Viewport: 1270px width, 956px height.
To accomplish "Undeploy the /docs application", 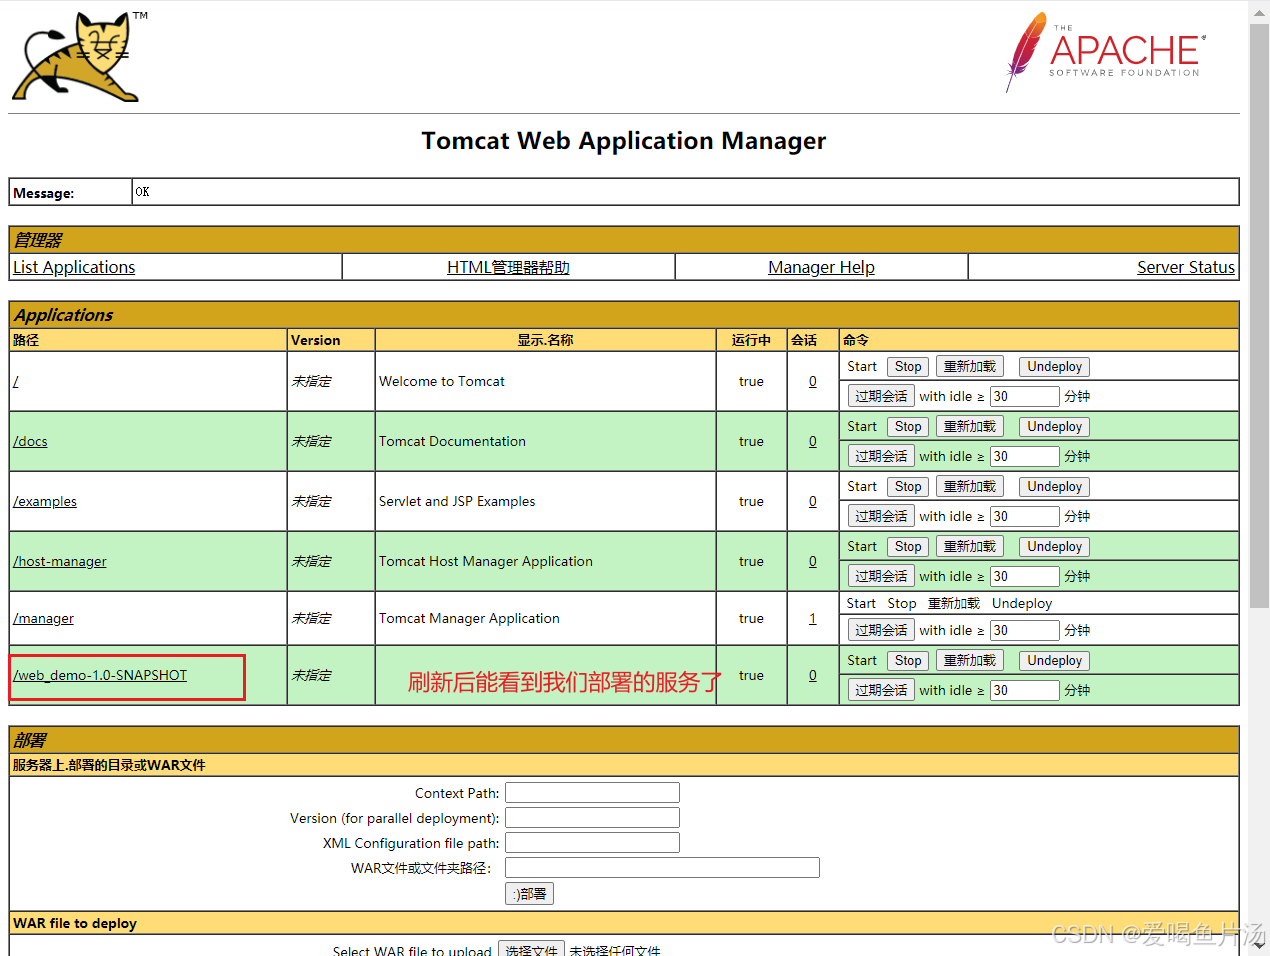I will [x=1054, y=427].
